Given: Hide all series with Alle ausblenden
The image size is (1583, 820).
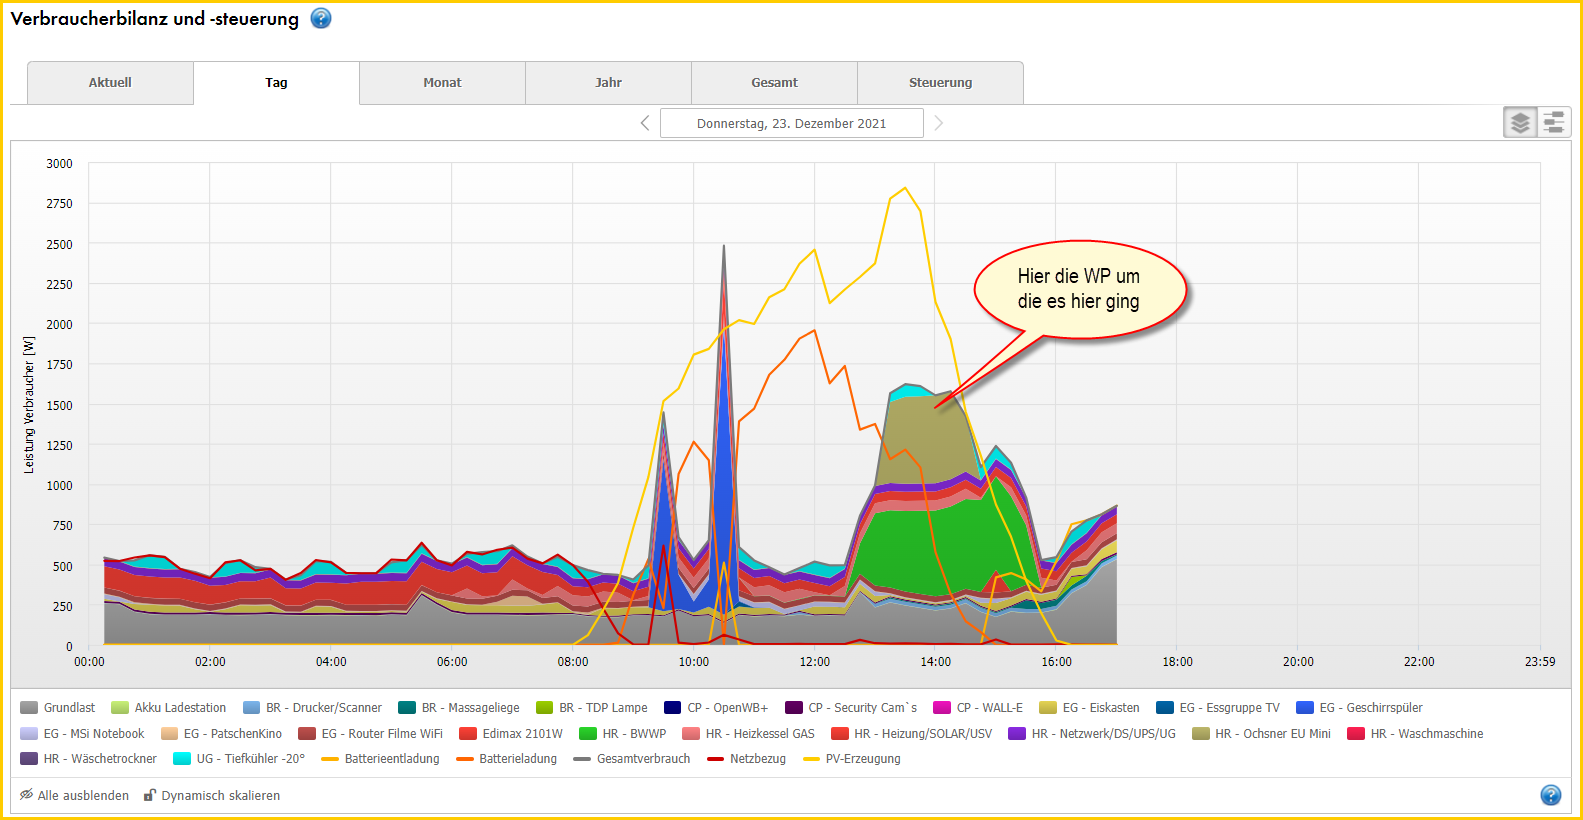Looking at the screenshot, I should coord(74,796).
